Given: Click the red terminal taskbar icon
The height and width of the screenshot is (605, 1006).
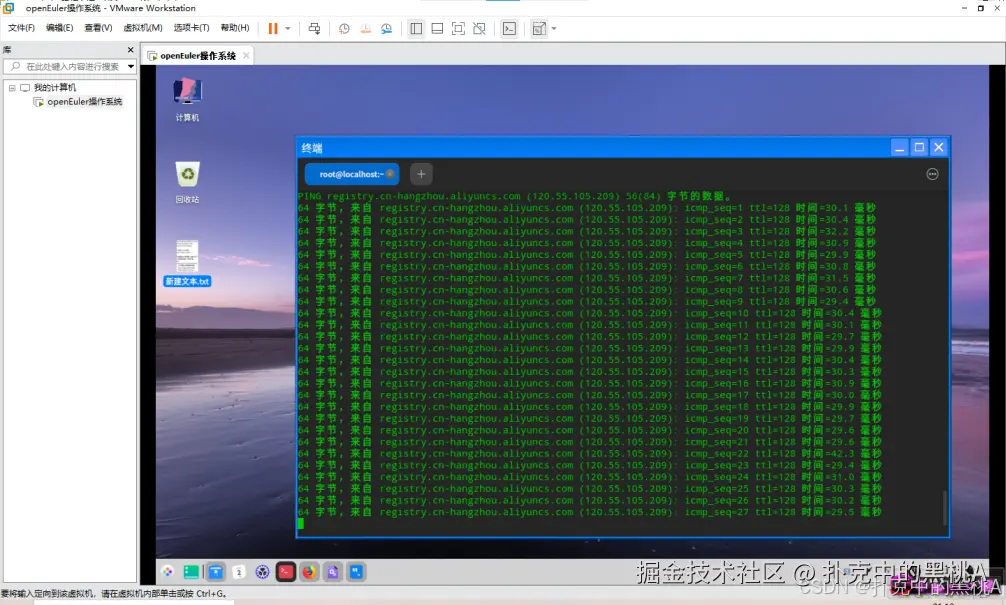Looking at the screenshot, I should coord(286,572).
